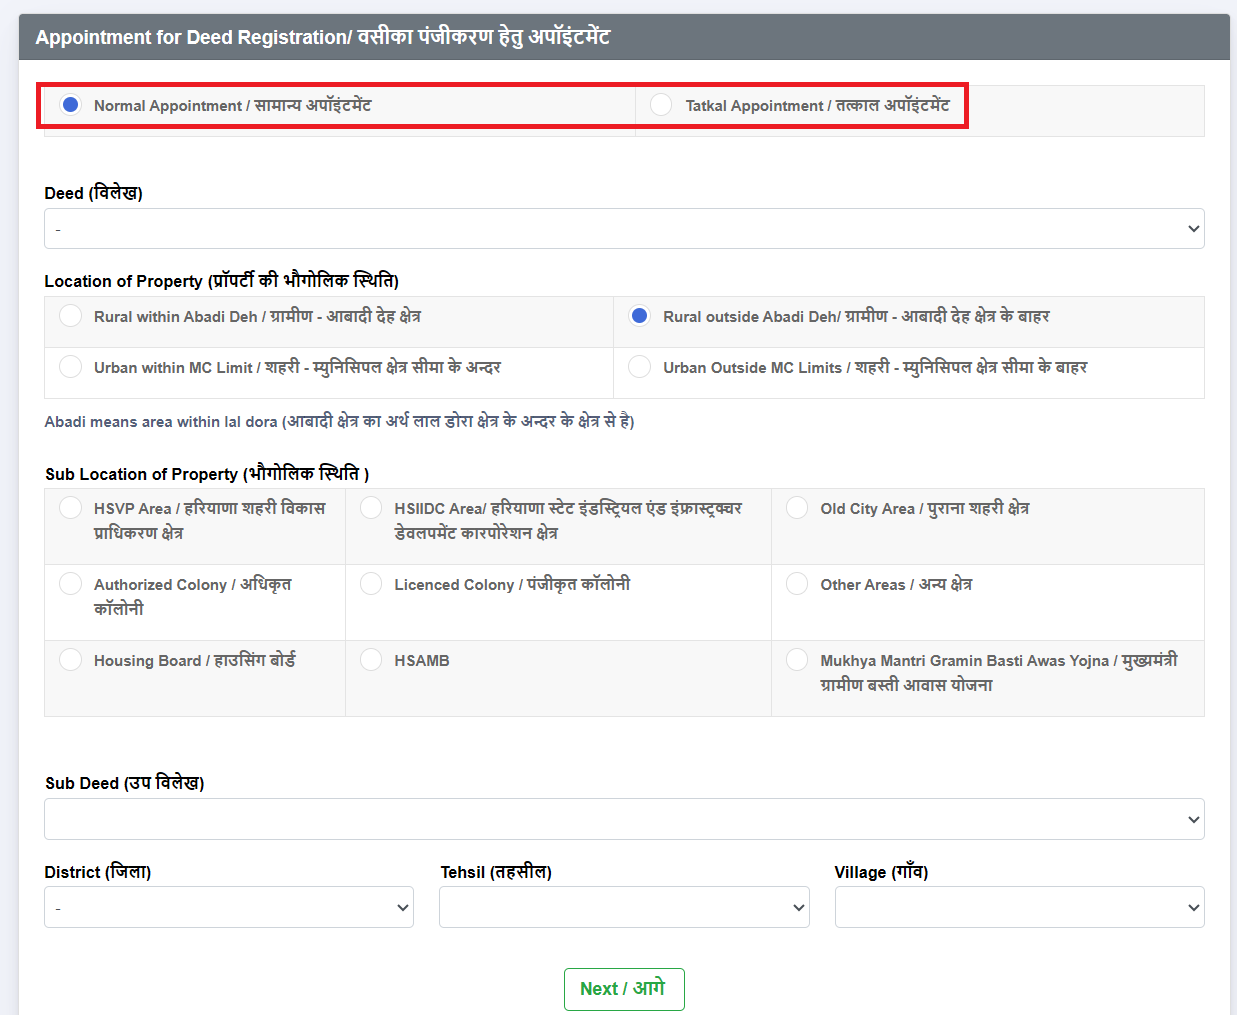Open the District dropdown
The height and width of the screenshot is (1015, 1237).
point(229,908)
